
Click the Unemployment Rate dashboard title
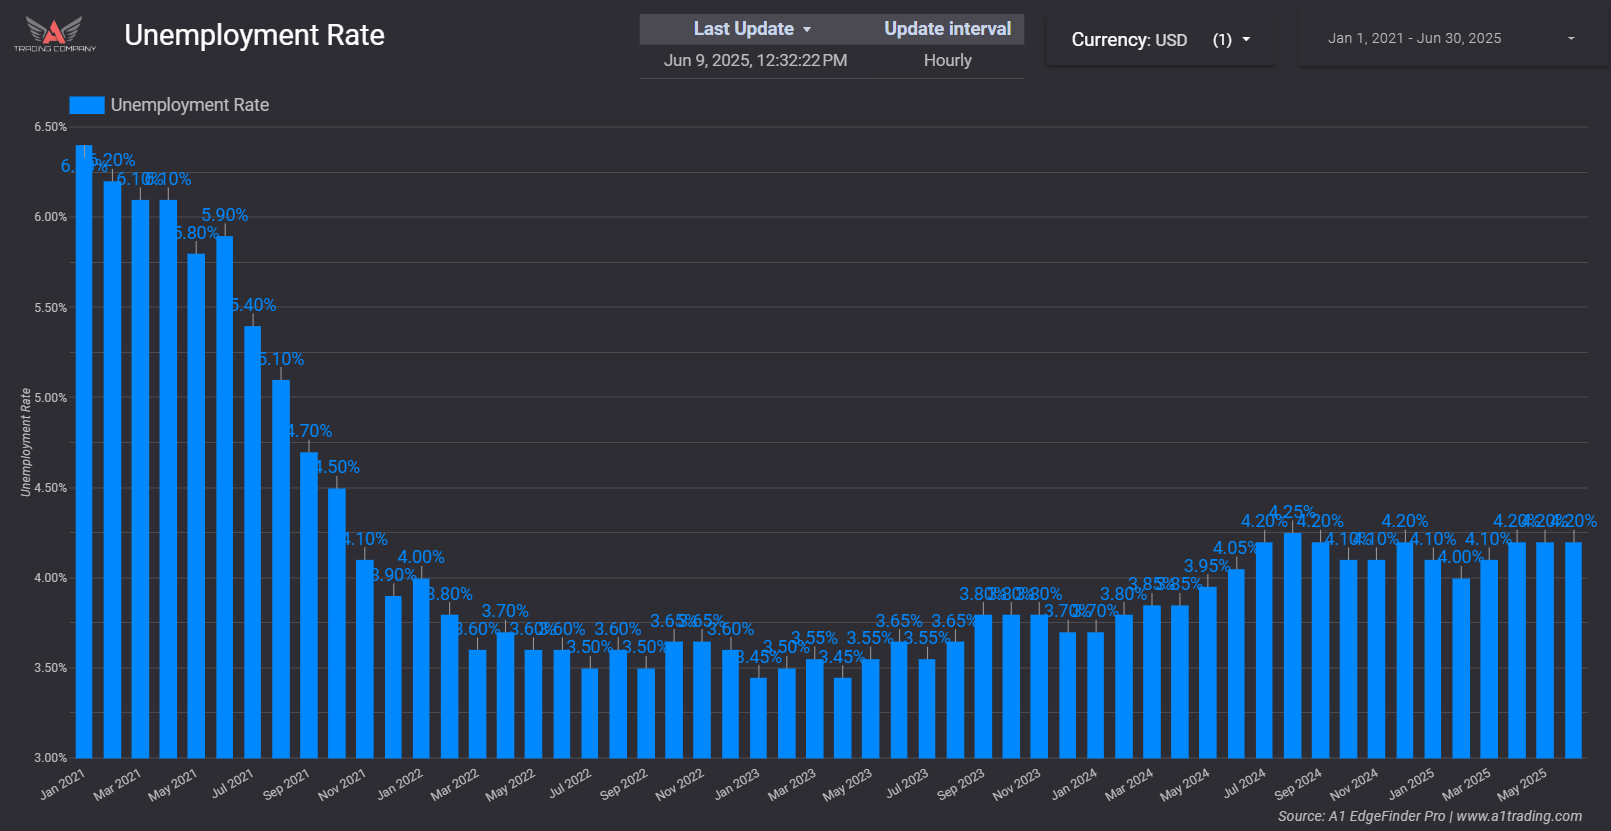(x=254, y=35)
